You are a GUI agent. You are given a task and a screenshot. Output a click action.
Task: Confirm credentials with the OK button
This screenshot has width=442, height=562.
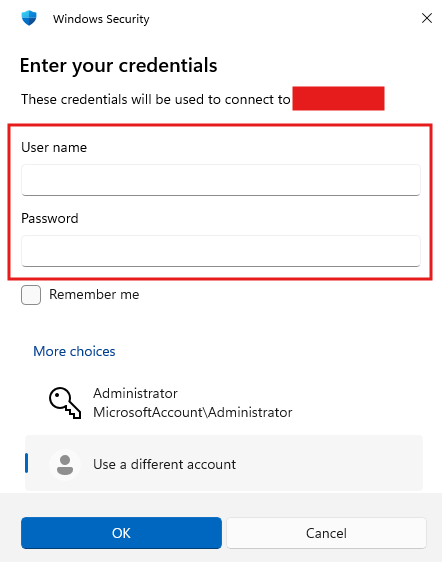[x=121, y=533]
